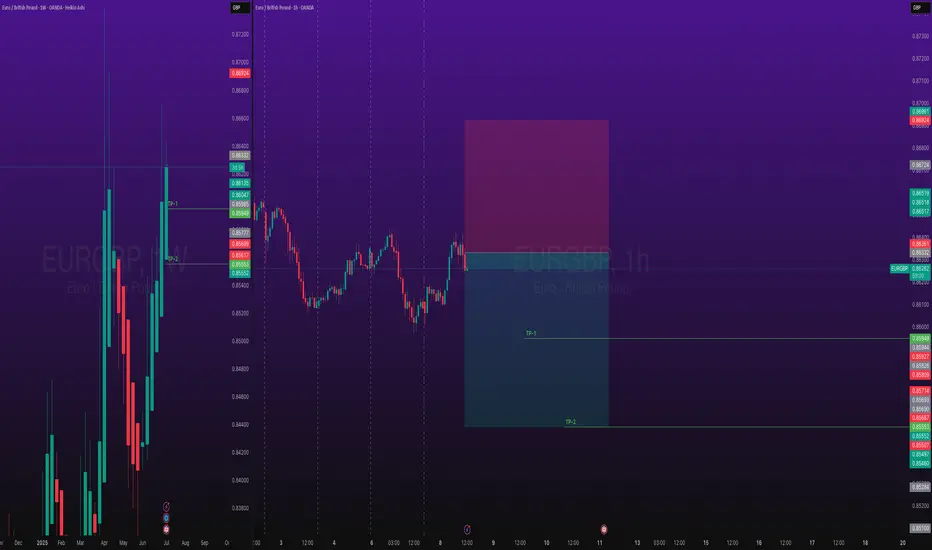Click the Euro / British Pound 1W chart title
The height and width of the screenshot is (550, 932).
[43, 8]
